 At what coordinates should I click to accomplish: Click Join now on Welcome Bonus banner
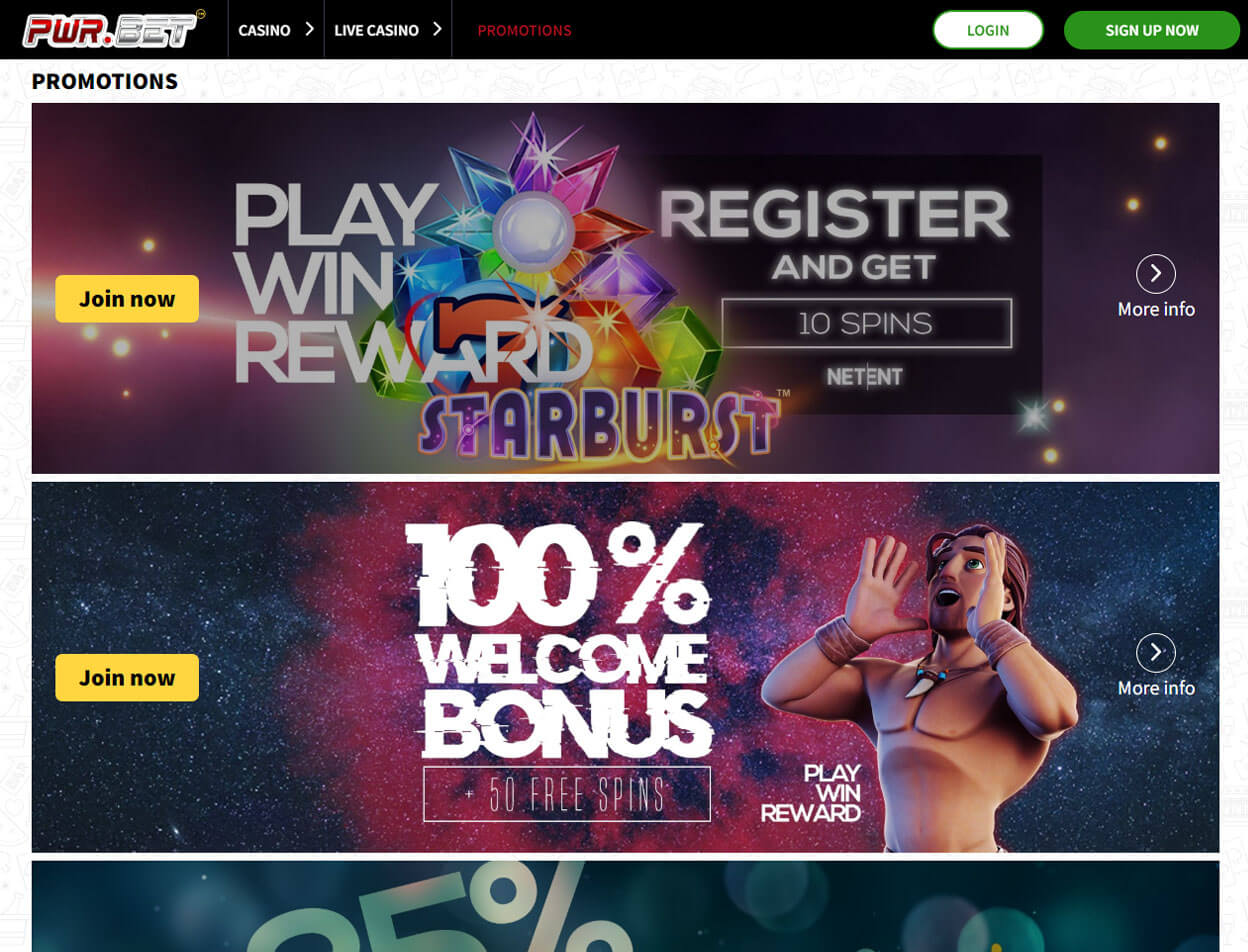(127, 678)
